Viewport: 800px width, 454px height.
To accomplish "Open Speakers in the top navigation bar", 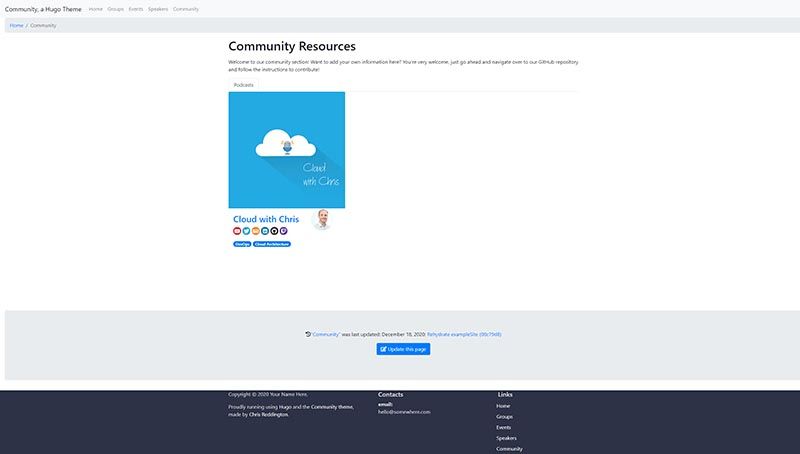I will point(158,9).
